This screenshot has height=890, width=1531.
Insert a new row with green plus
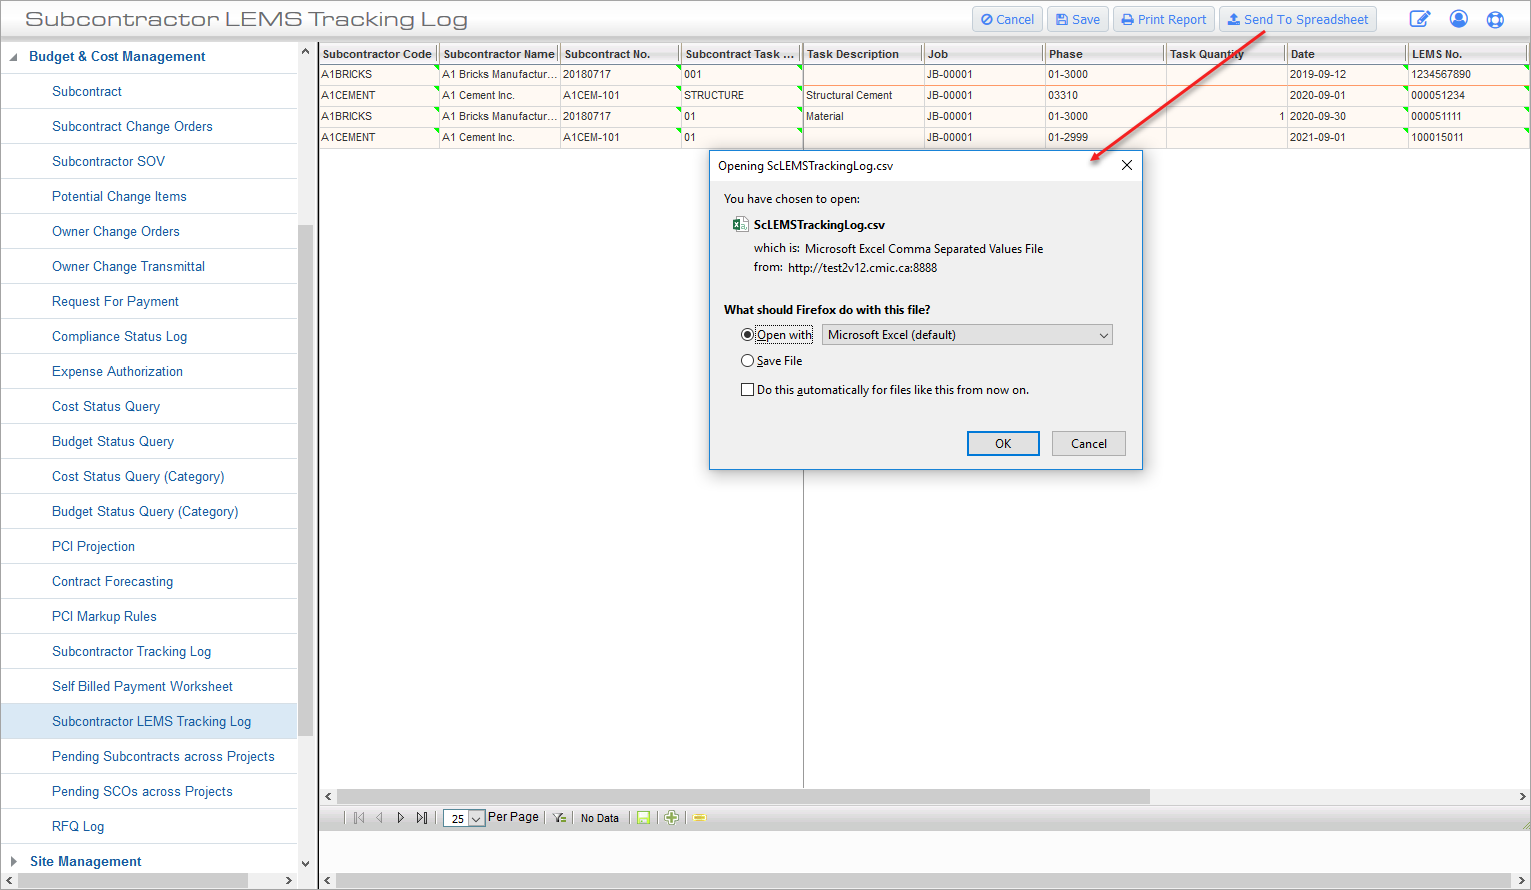(x=671, y=818)
